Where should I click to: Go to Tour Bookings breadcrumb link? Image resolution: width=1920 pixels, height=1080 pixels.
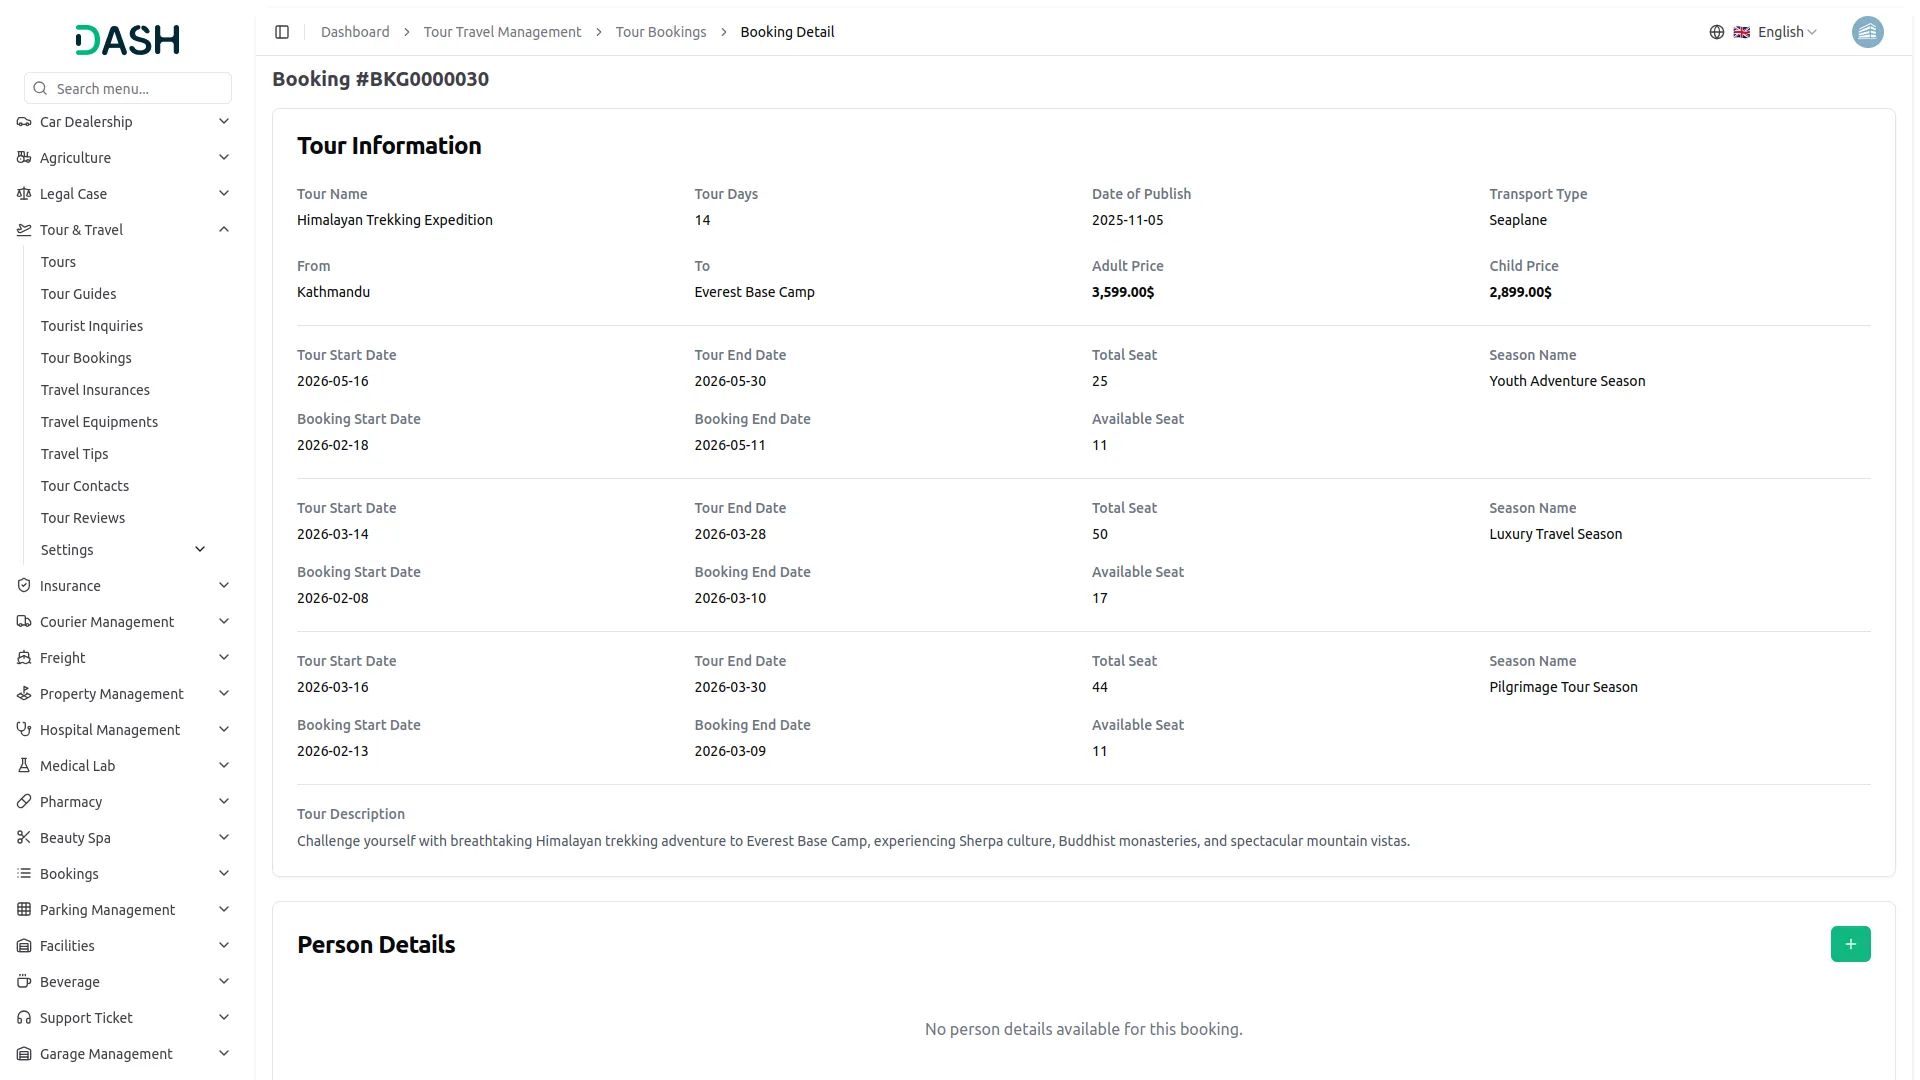[x=660, y=32]
